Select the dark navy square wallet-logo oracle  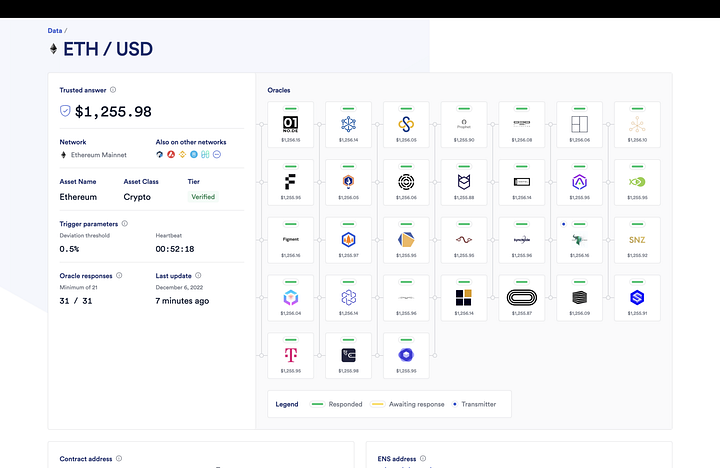pyautogui.click(x=349, y=356)
